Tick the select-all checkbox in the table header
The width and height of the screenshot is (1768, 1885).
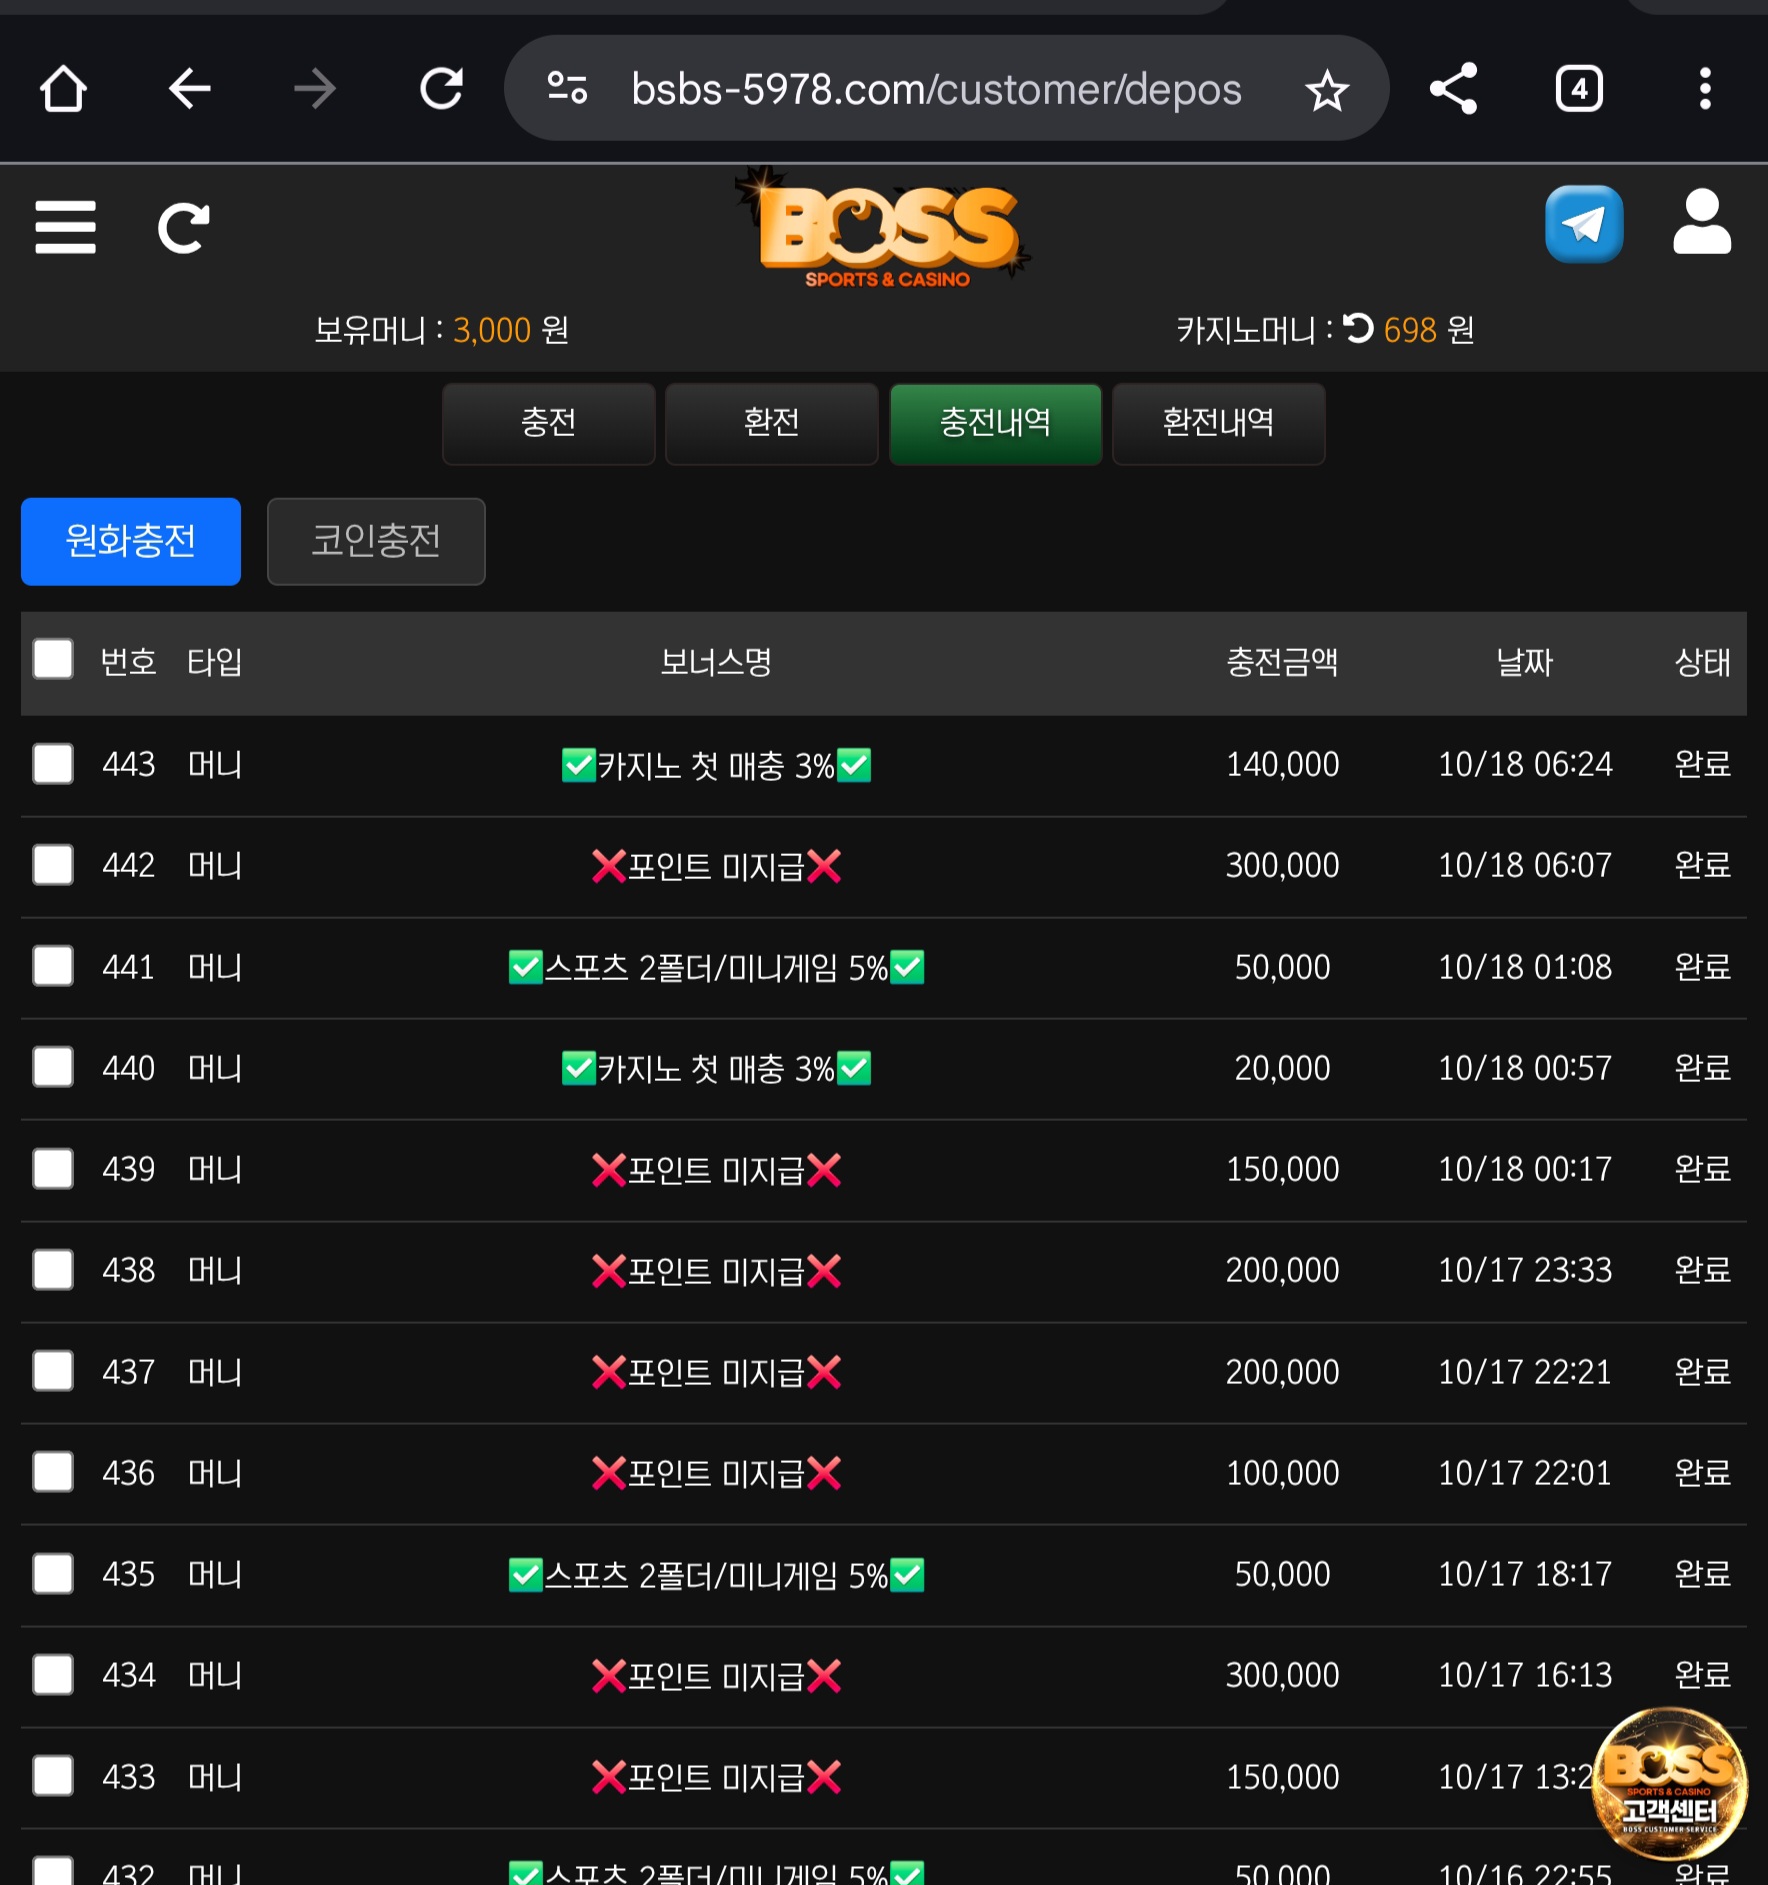tap(53, 660)
